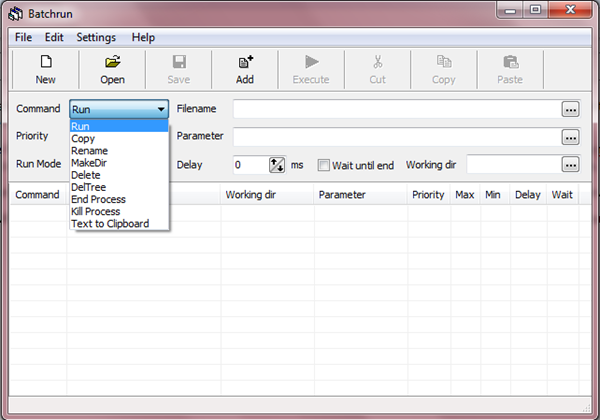Viewport: 600px width, 420px height.
Task: Click the Batchrun title bar app icon
Action: [x=16, y=14]
